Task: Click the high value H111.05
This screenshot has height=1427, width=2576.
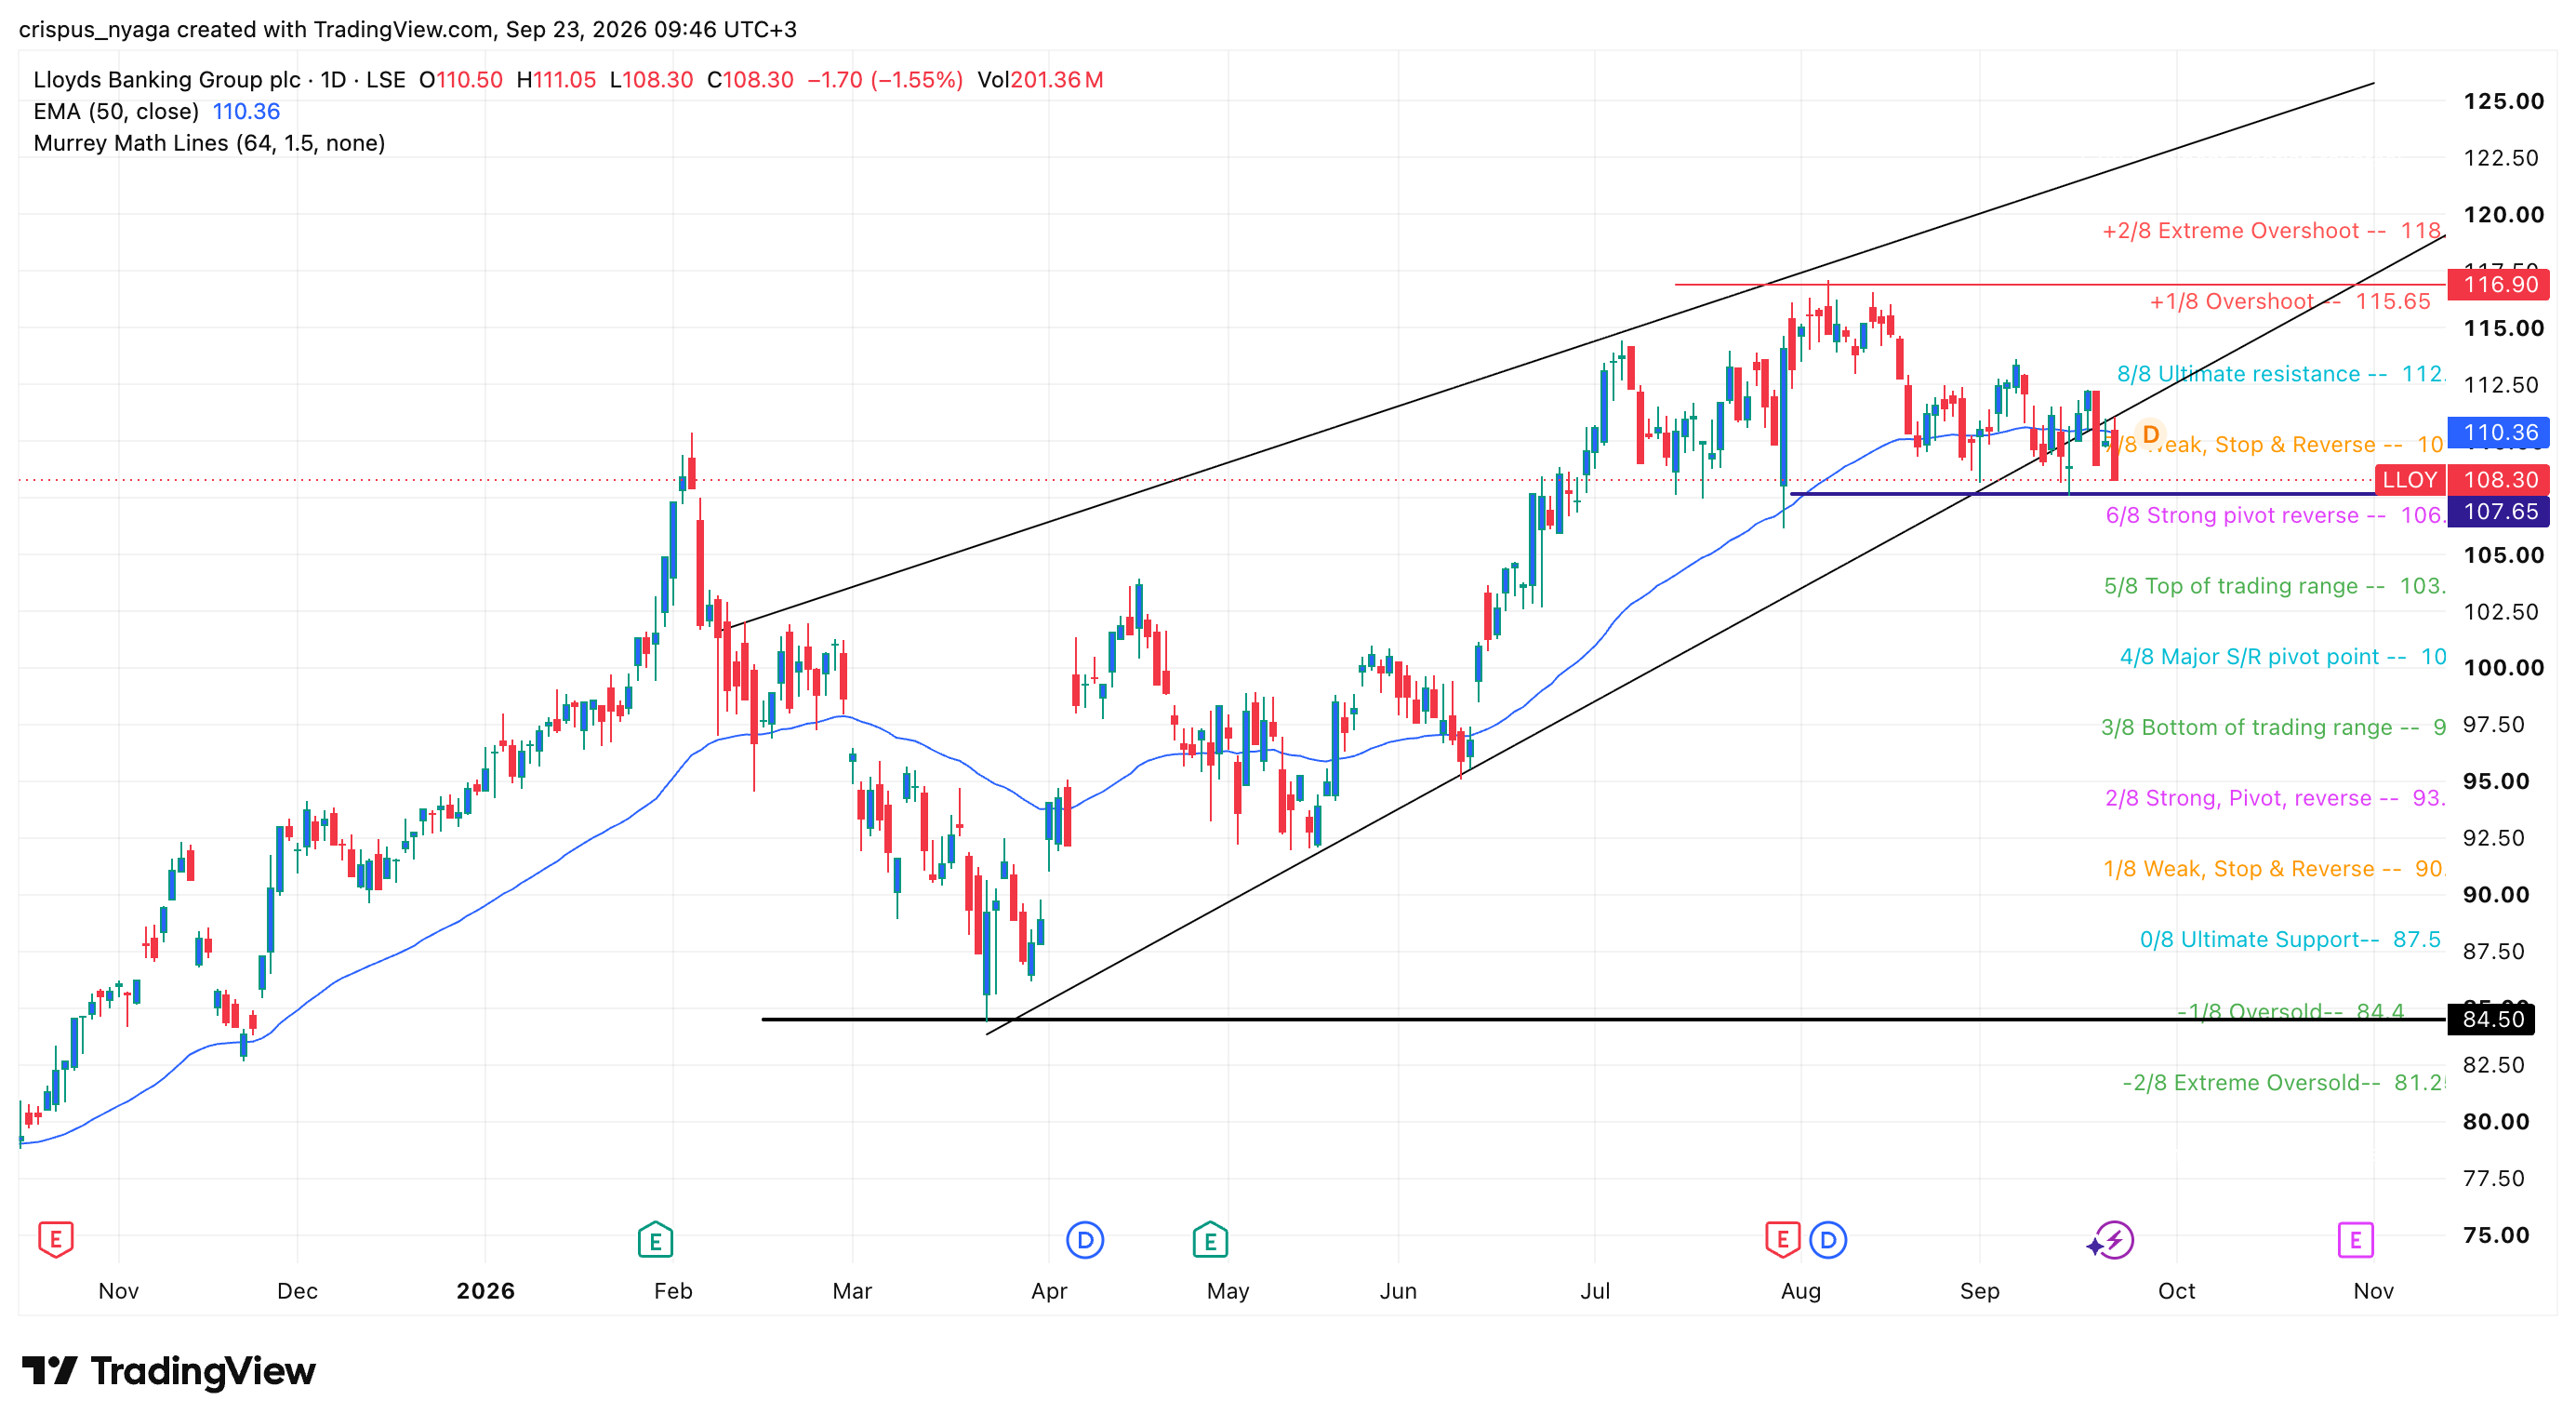Action: (556, 80)
